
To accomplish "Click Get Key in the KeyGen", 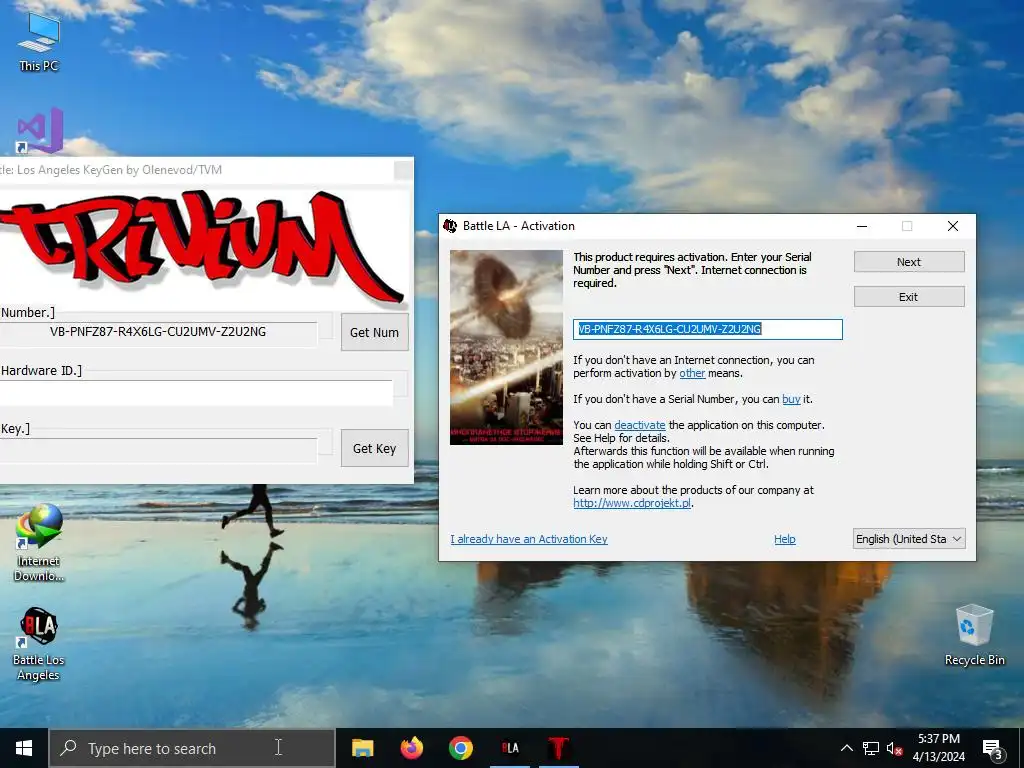I will coord(374,449).
